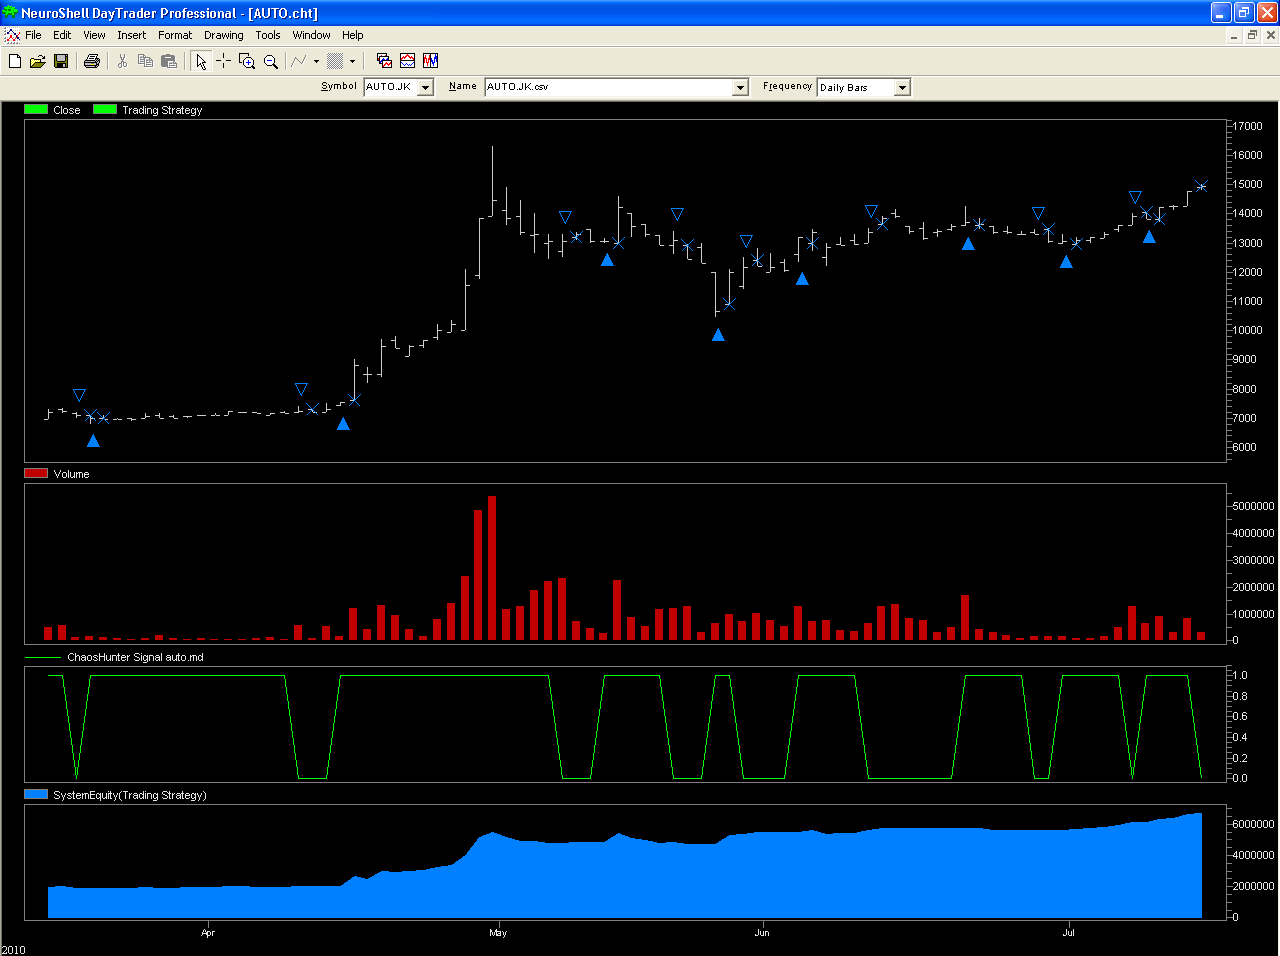Click the green Trading Strategy legend swatch

(x=105, y=110)
